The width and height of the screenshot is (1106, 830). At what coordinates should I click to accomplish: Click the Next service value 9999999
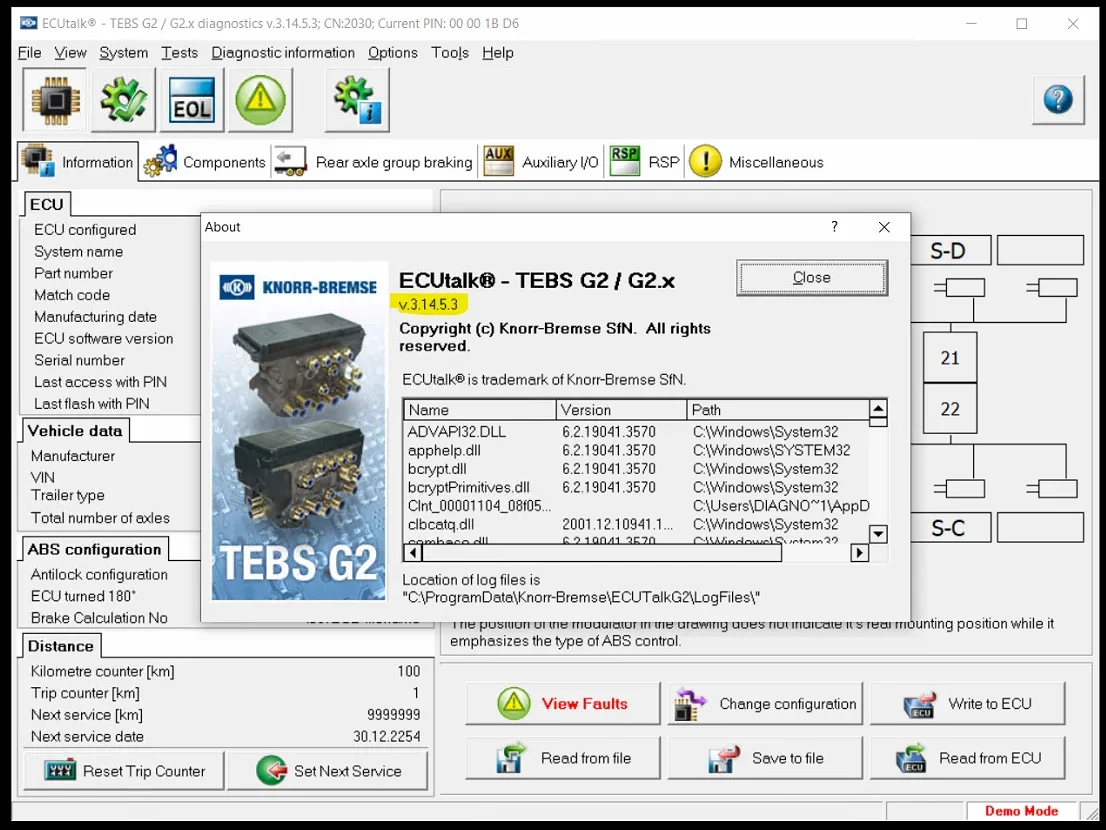[x=393, y=714]
